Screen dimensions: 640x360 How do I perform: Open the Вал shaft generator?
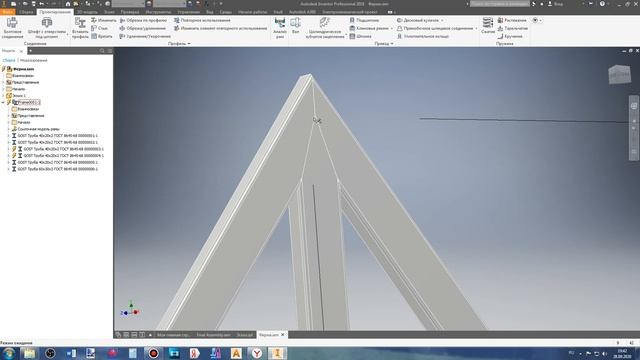pyautogui.click(x=296, y=25)
